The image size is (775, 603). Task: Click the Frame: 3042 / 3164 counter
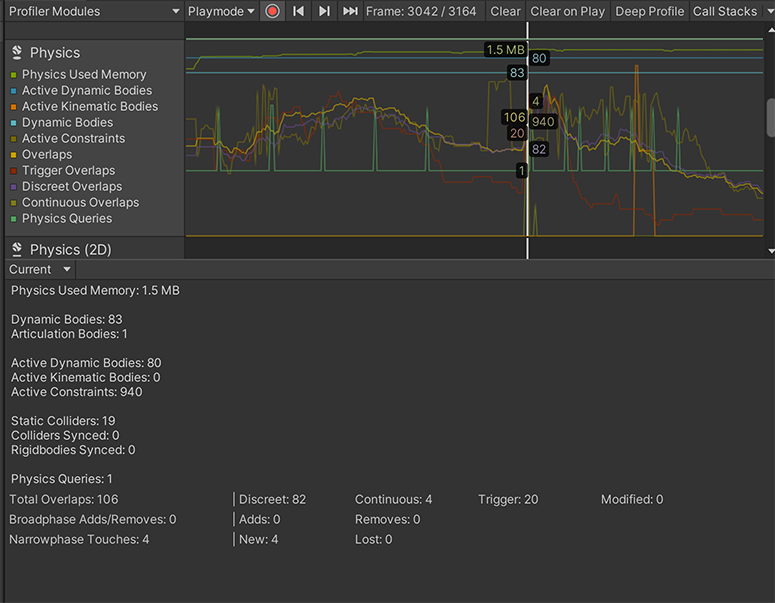pyautogui.click(x=421, y=11)
